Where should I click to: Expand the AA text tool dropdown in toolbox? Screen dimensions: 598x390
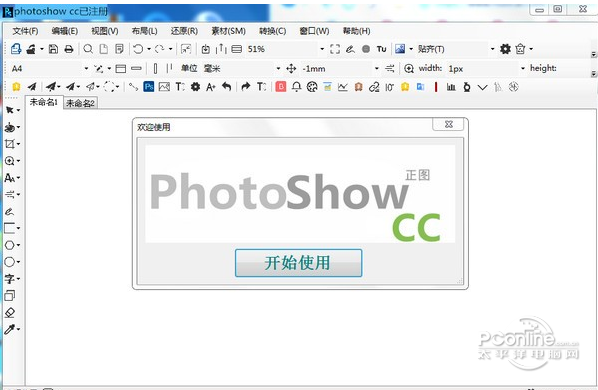(18, 178)
